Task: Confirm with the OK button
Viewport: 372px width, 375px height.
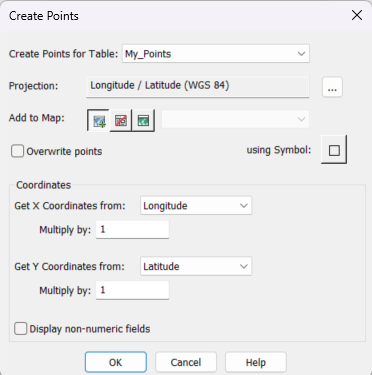Action: click(x=116, y=362)
